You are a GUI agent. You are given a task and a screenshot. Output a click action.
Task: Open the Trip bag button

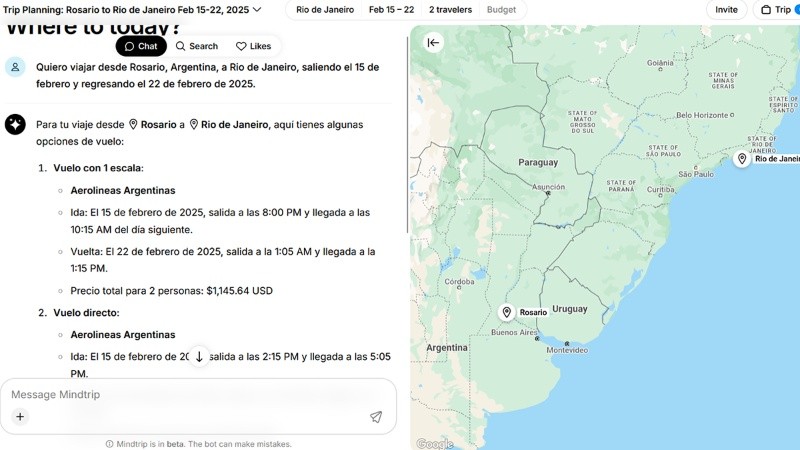tap(779, 10)
